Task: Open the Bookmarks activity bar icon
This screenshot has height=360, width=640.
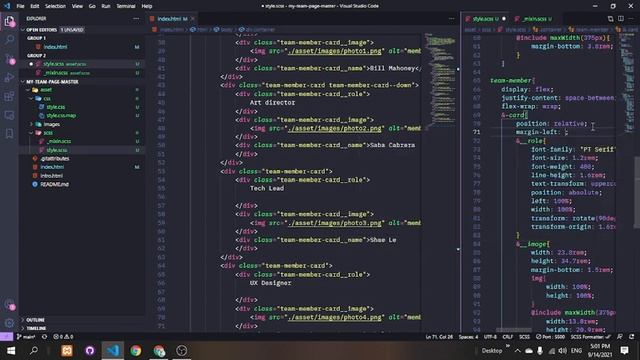Action: [9, 134]
